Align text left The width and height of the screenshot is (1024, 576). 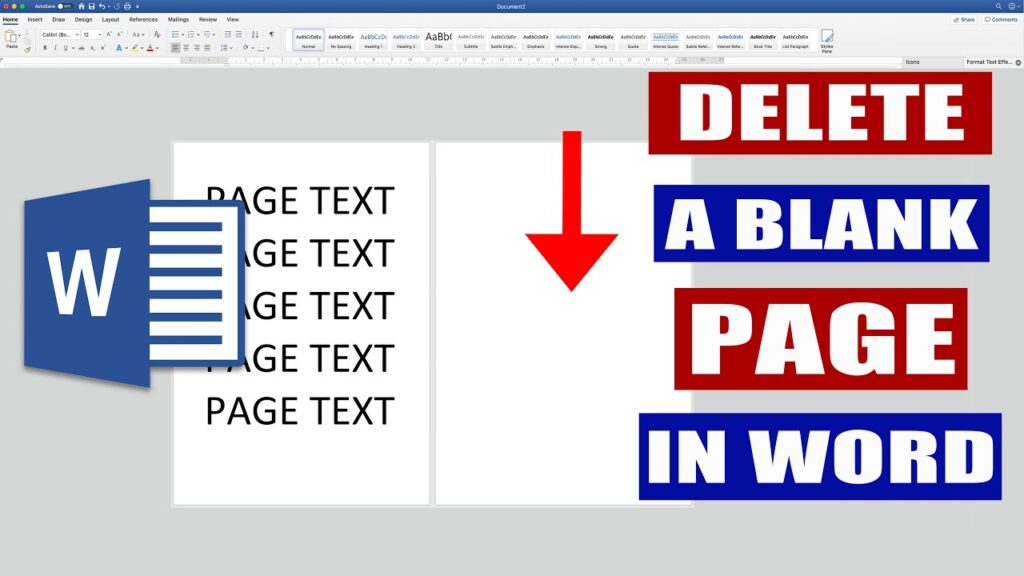(x=176, y=48)
